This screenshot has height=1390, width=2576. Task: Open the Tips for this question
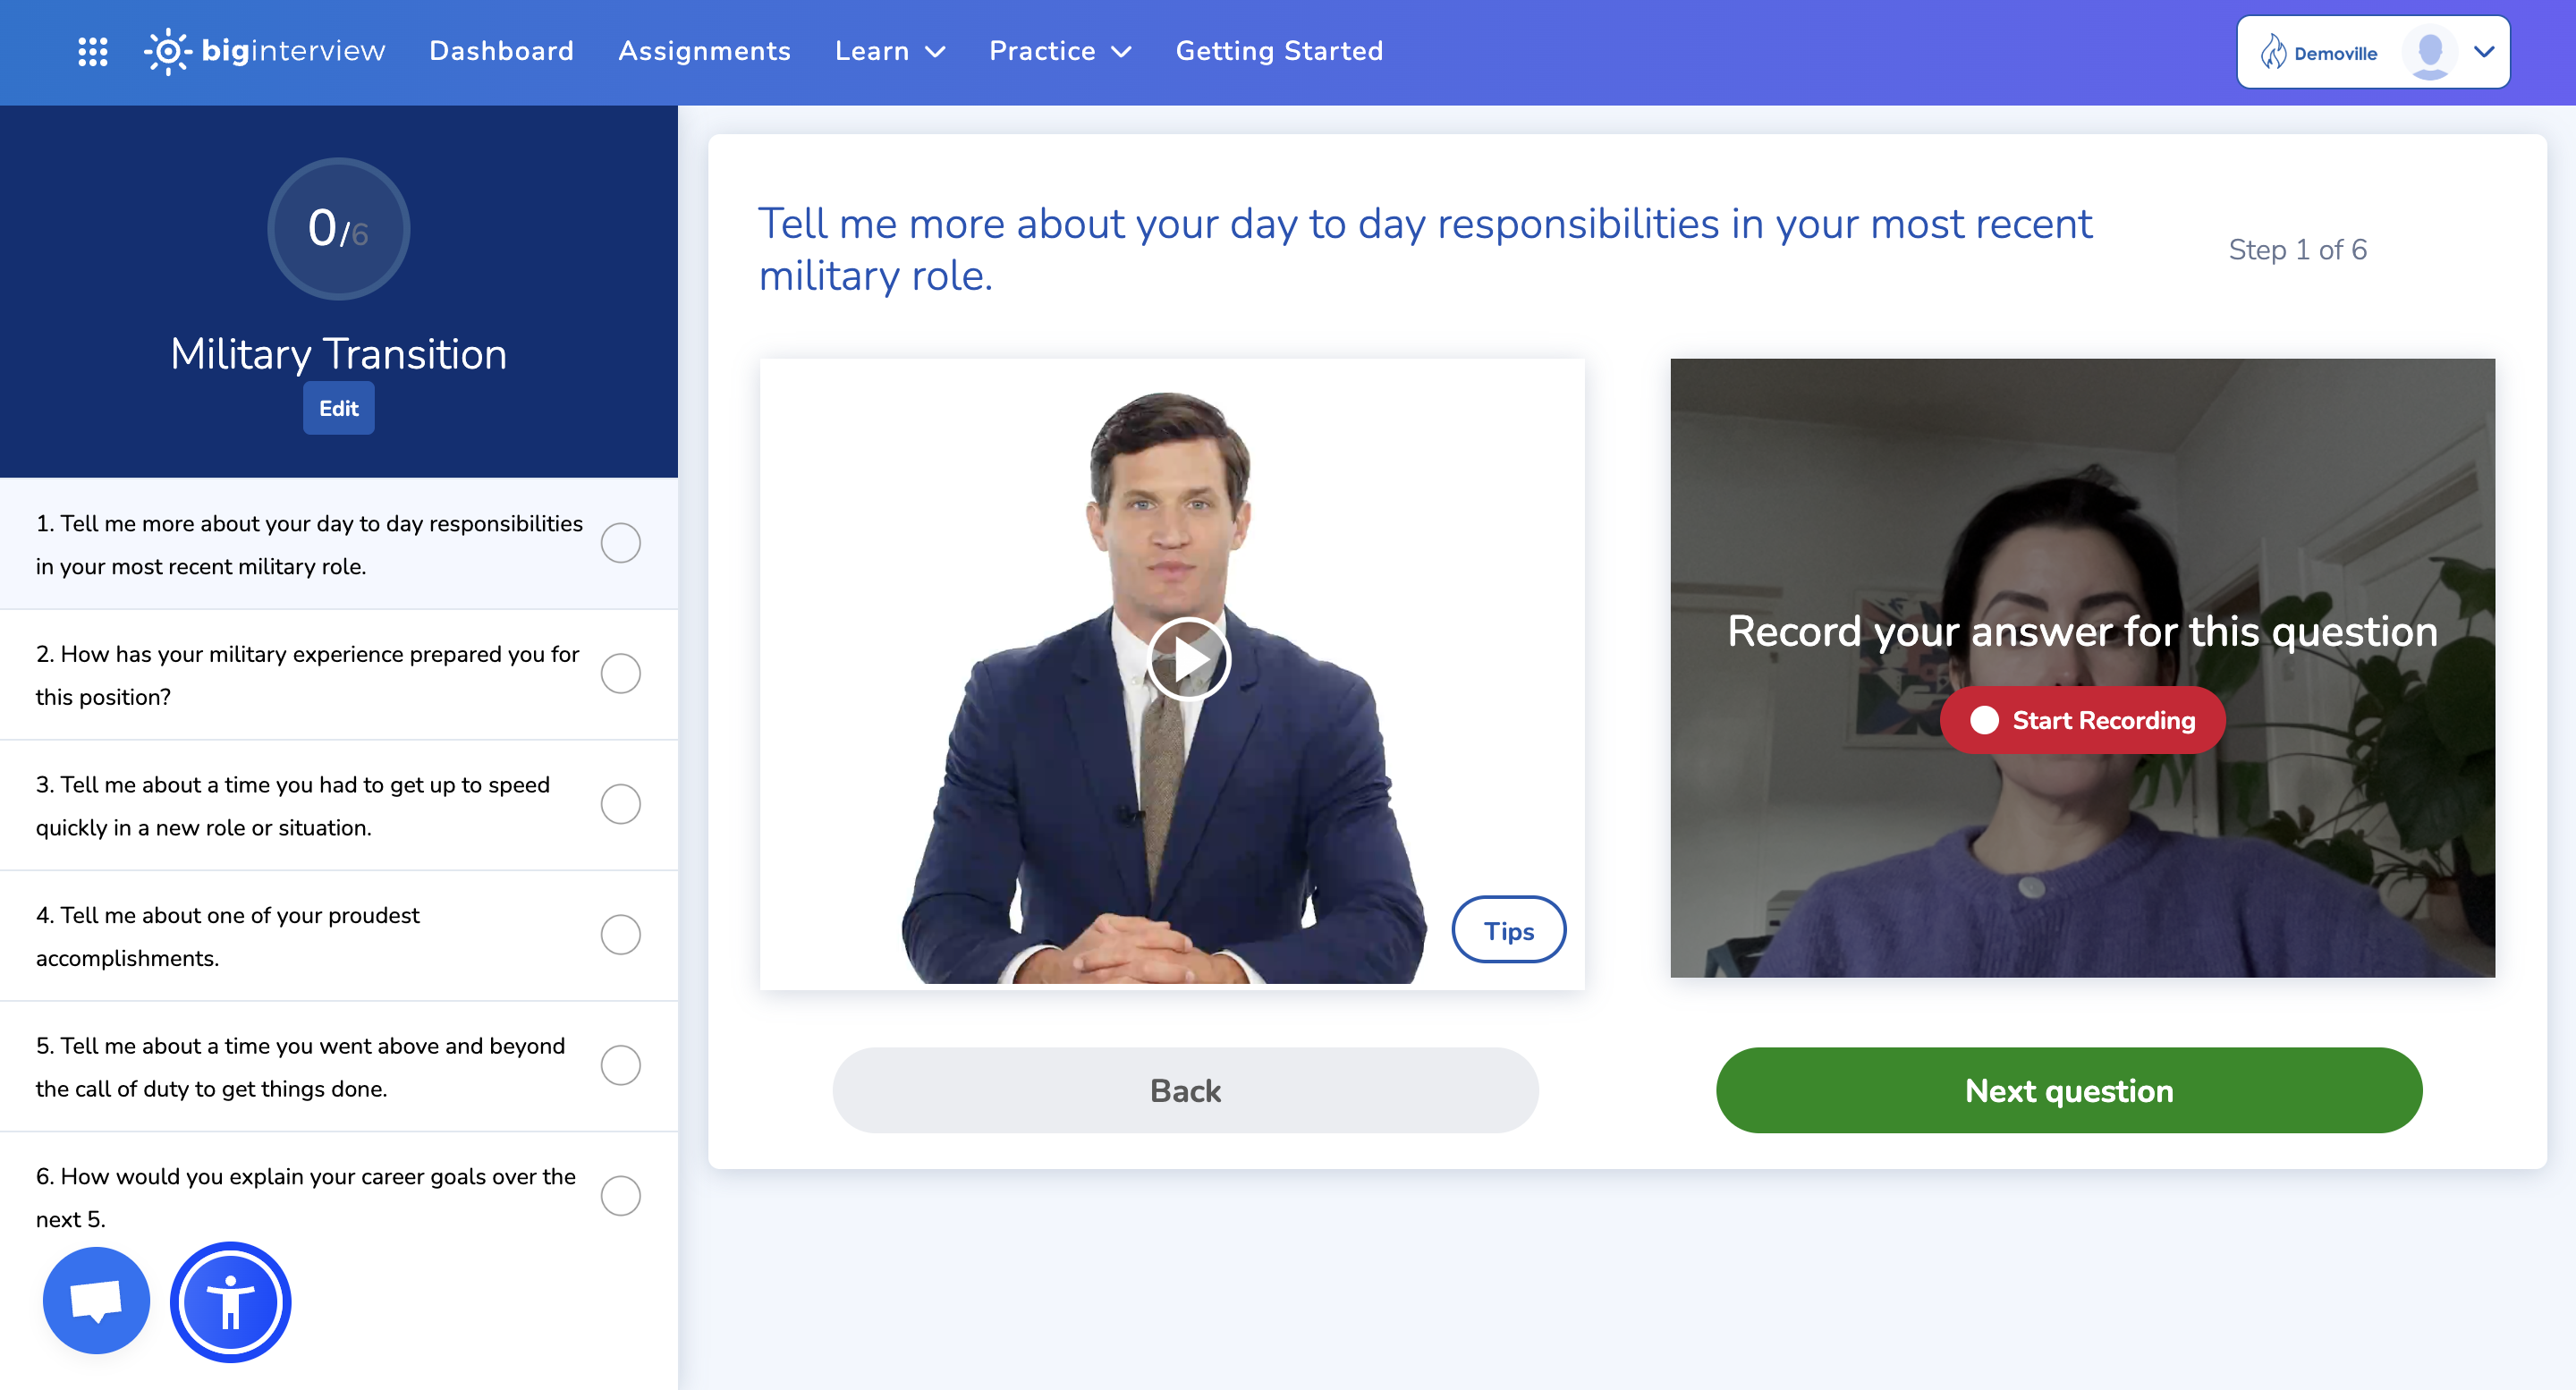(1508, 931)
